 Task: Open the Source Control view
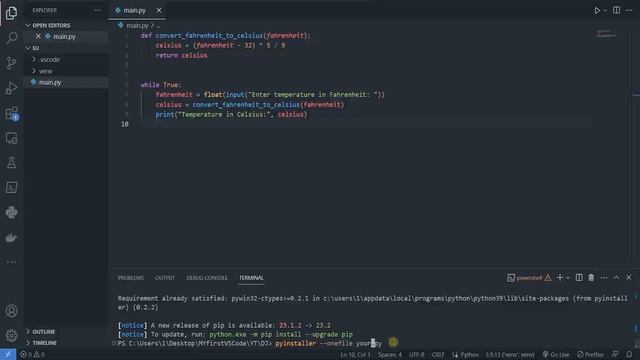11,63
